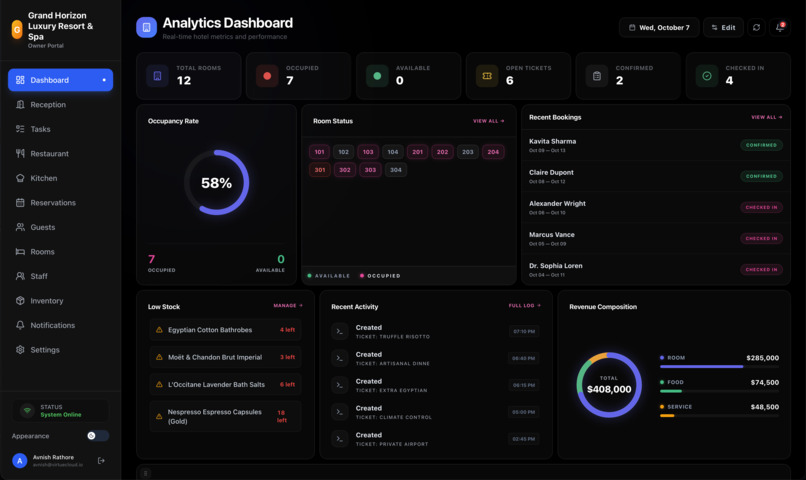
Task: Click the system status wifi icon
Action: coord(26,411)
